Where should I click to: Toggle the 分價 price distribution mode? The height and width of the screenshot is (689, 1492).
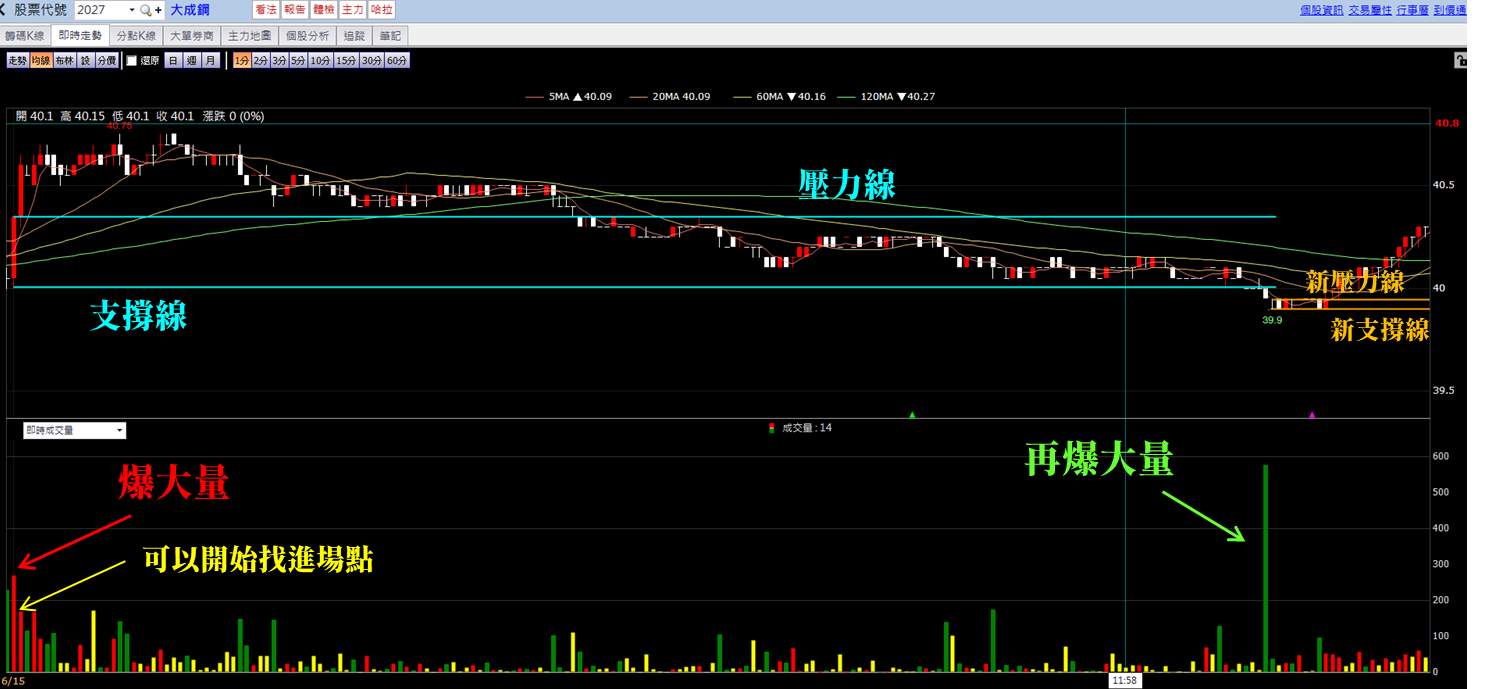point(107,61)
